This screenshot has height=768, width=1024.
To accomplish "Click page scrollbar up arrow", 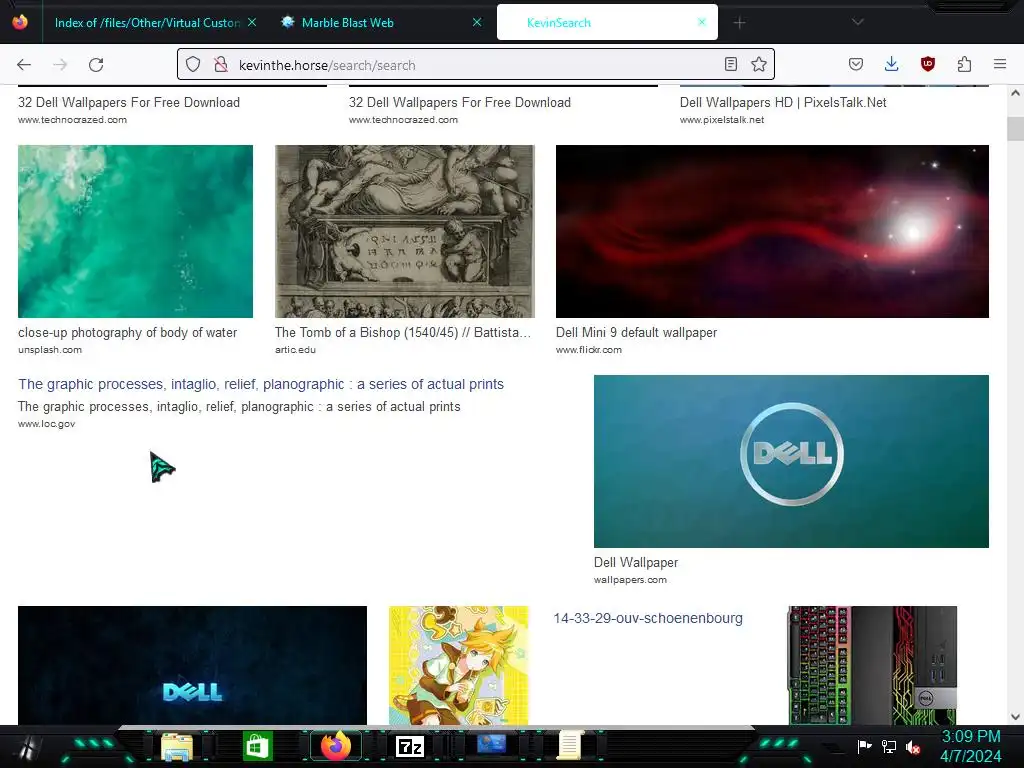I will 1015,93.
